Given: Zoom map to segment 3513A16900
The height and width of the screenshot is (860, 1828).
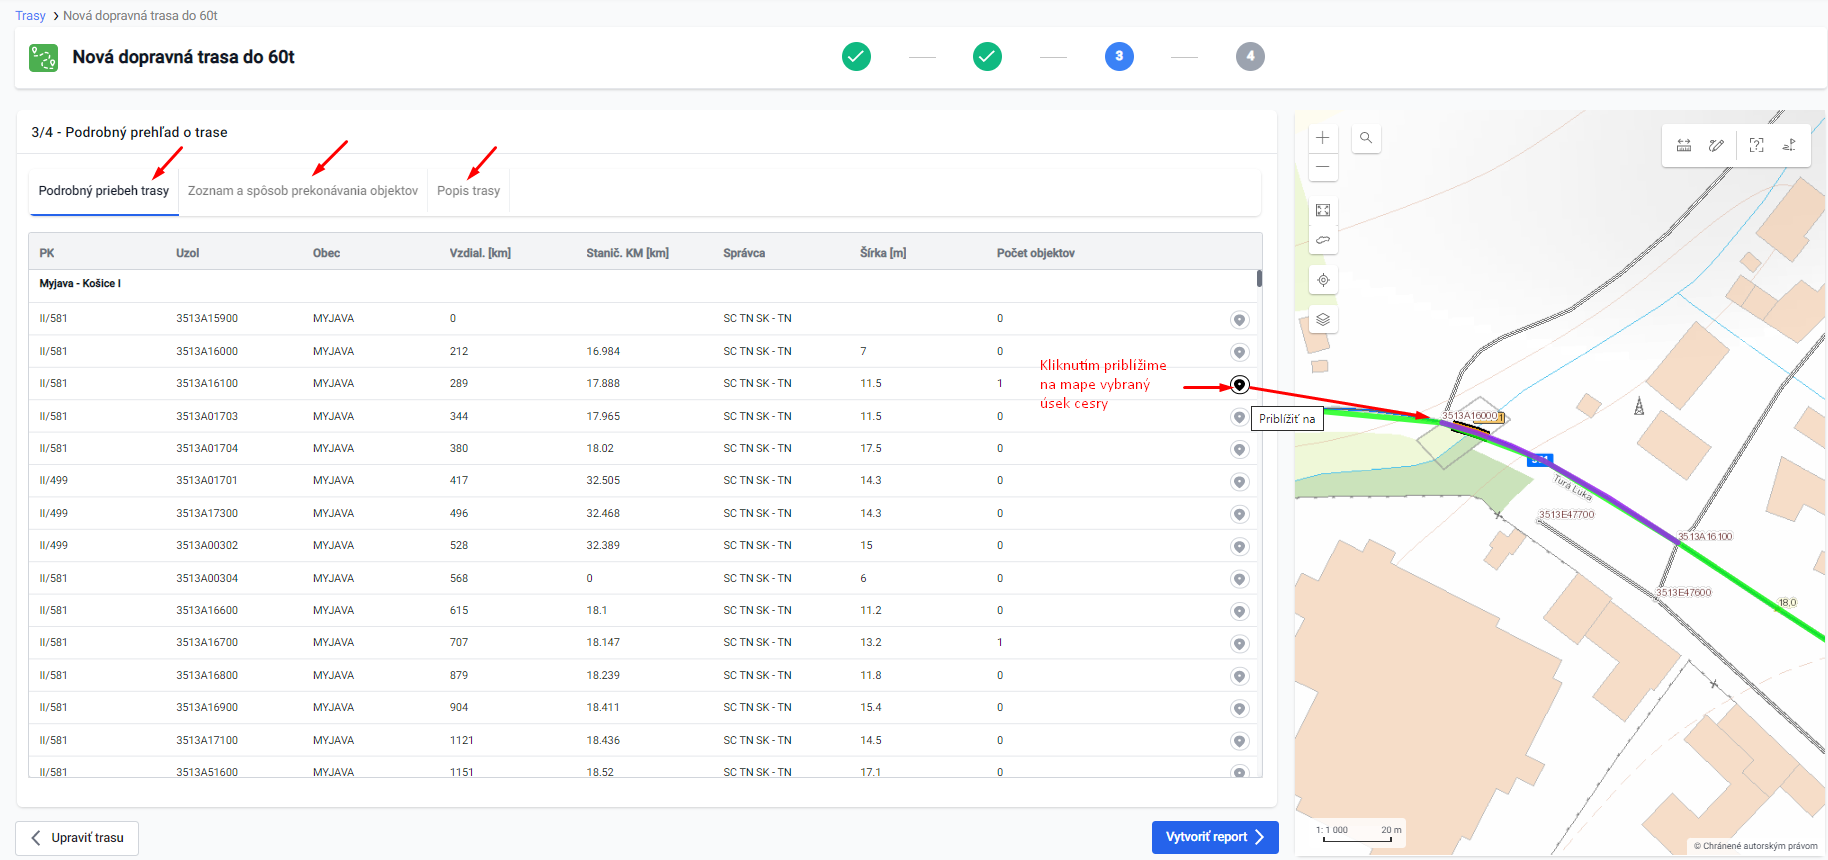Looking at the screenshot, I should click(x=1239, y=709).
